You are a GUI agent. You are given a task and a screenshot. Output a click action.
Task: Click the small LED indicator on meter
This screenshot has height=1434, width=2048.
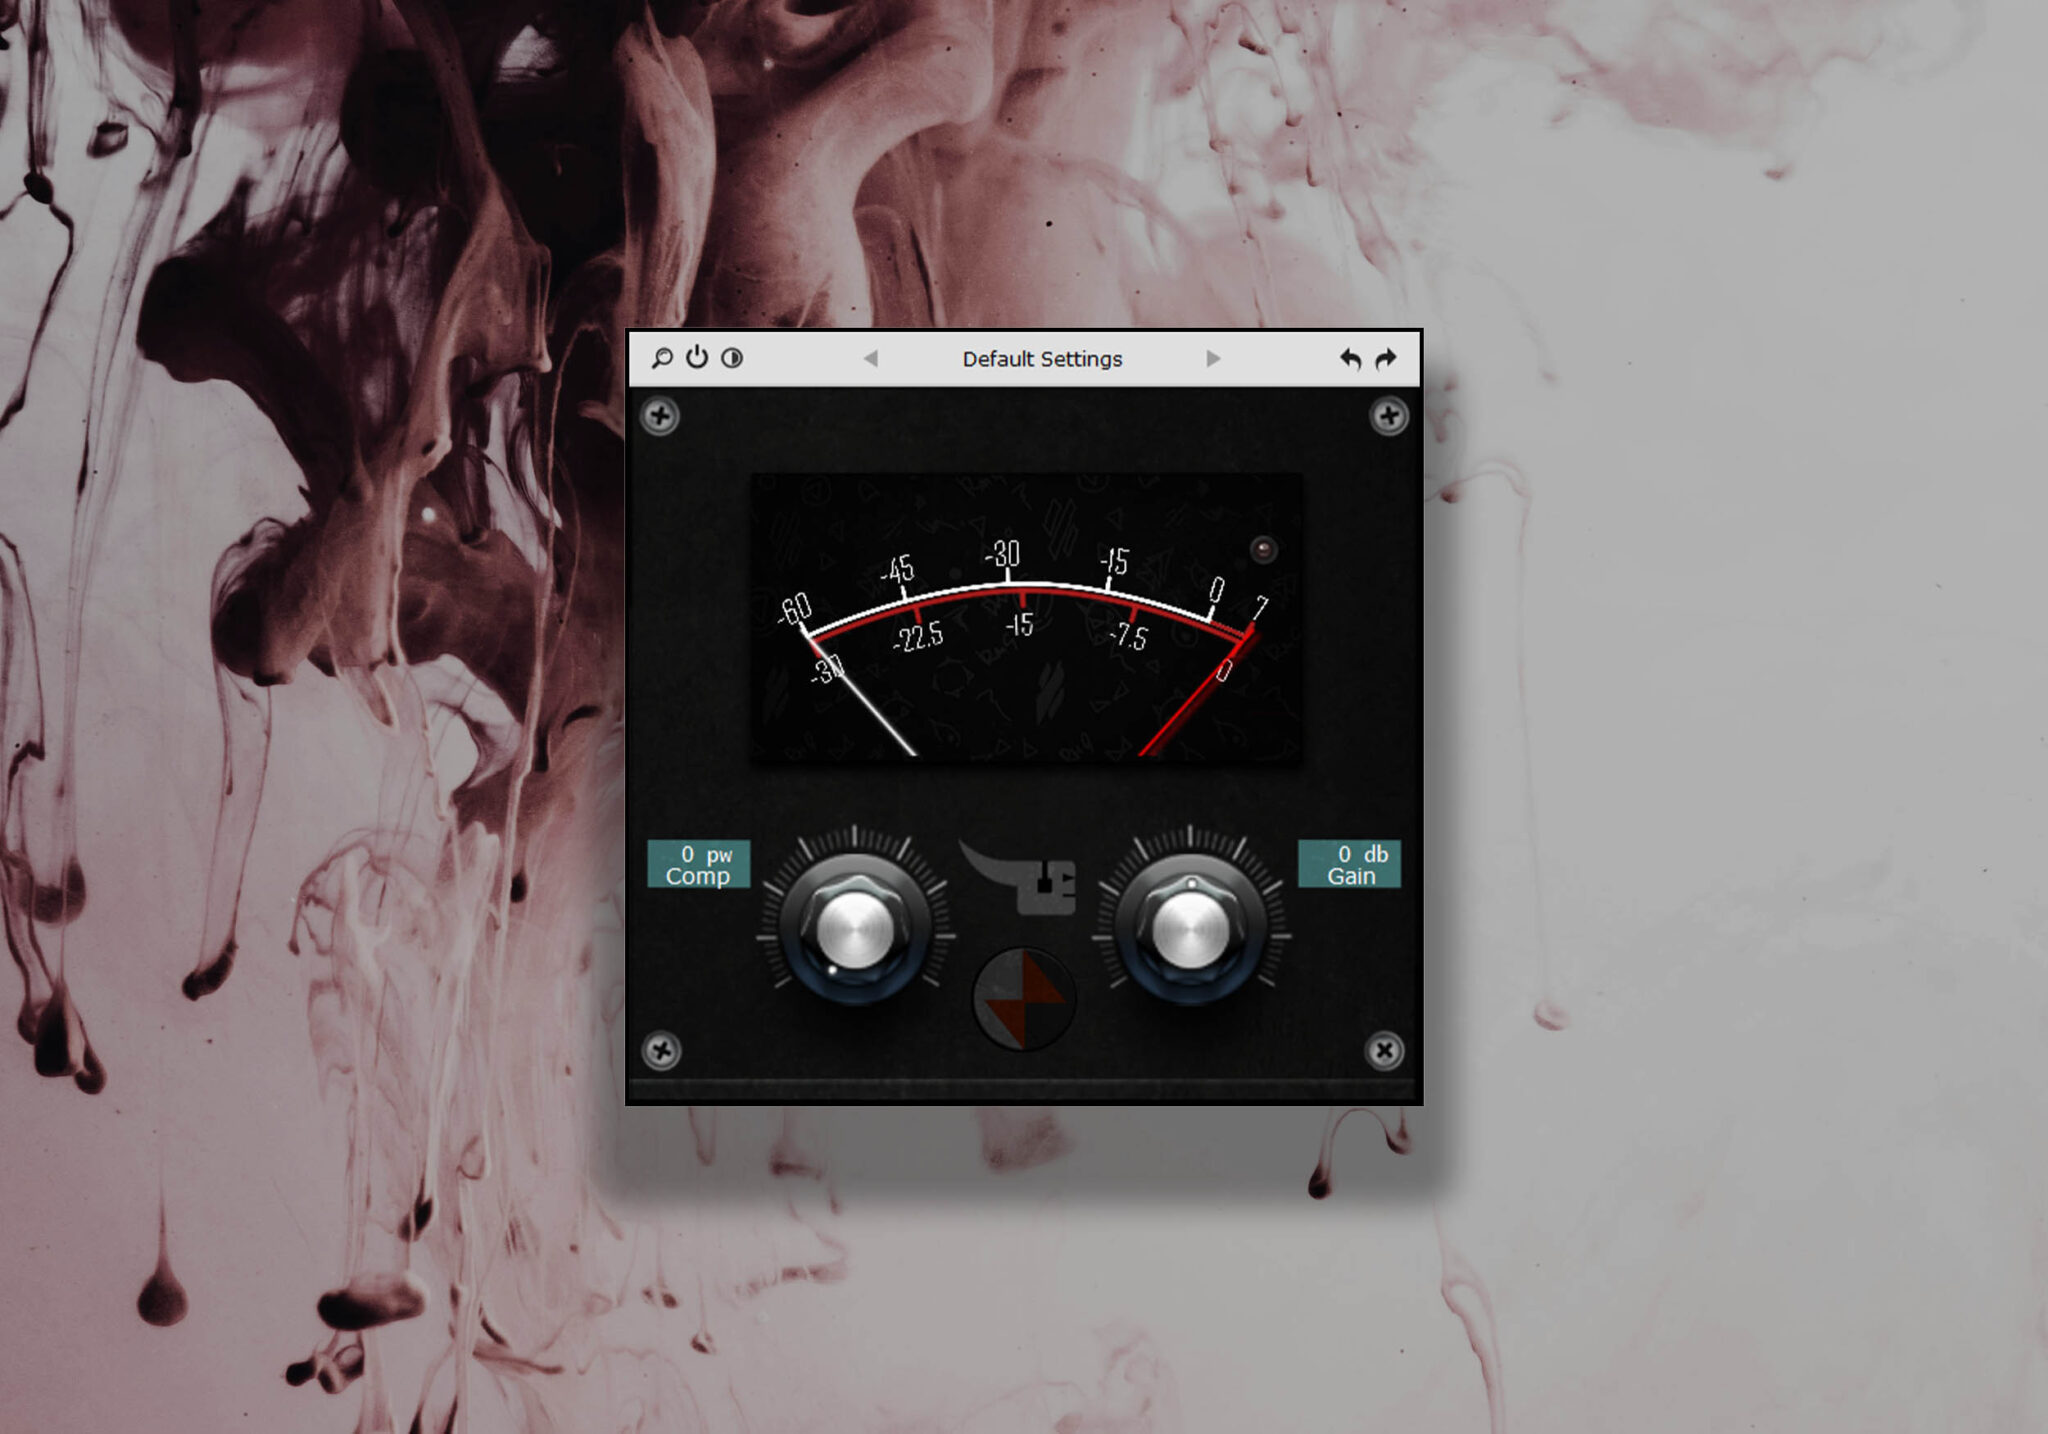point(1263,549)
